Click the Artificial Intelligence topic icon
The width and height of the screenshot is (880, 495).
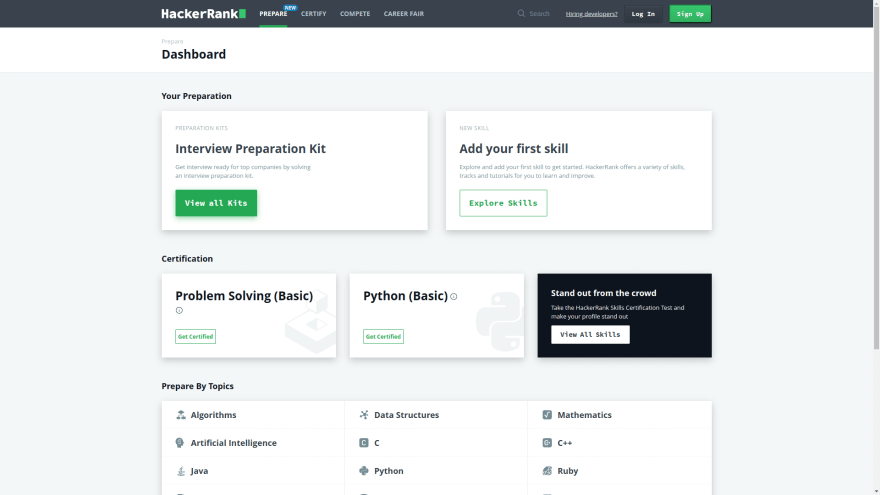[180, 443]
